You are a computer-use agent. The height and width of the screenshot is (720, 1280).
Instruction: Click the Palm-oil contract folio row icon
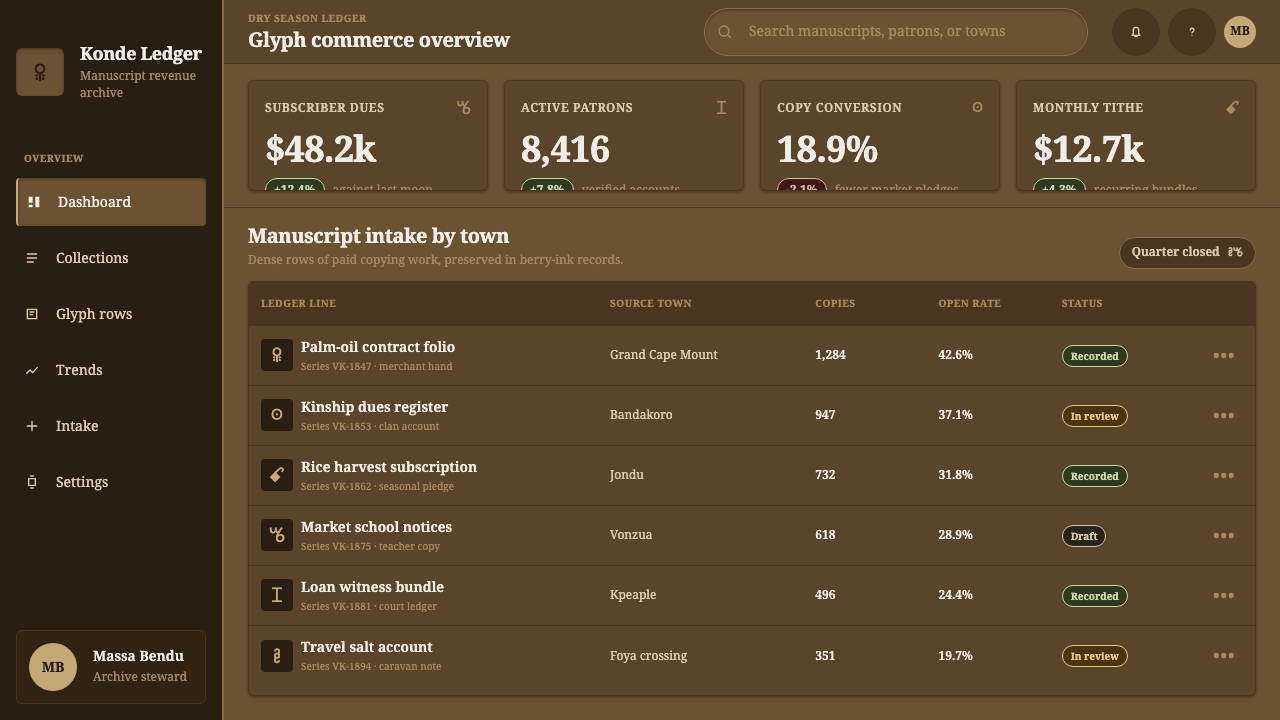pos(277,355)
